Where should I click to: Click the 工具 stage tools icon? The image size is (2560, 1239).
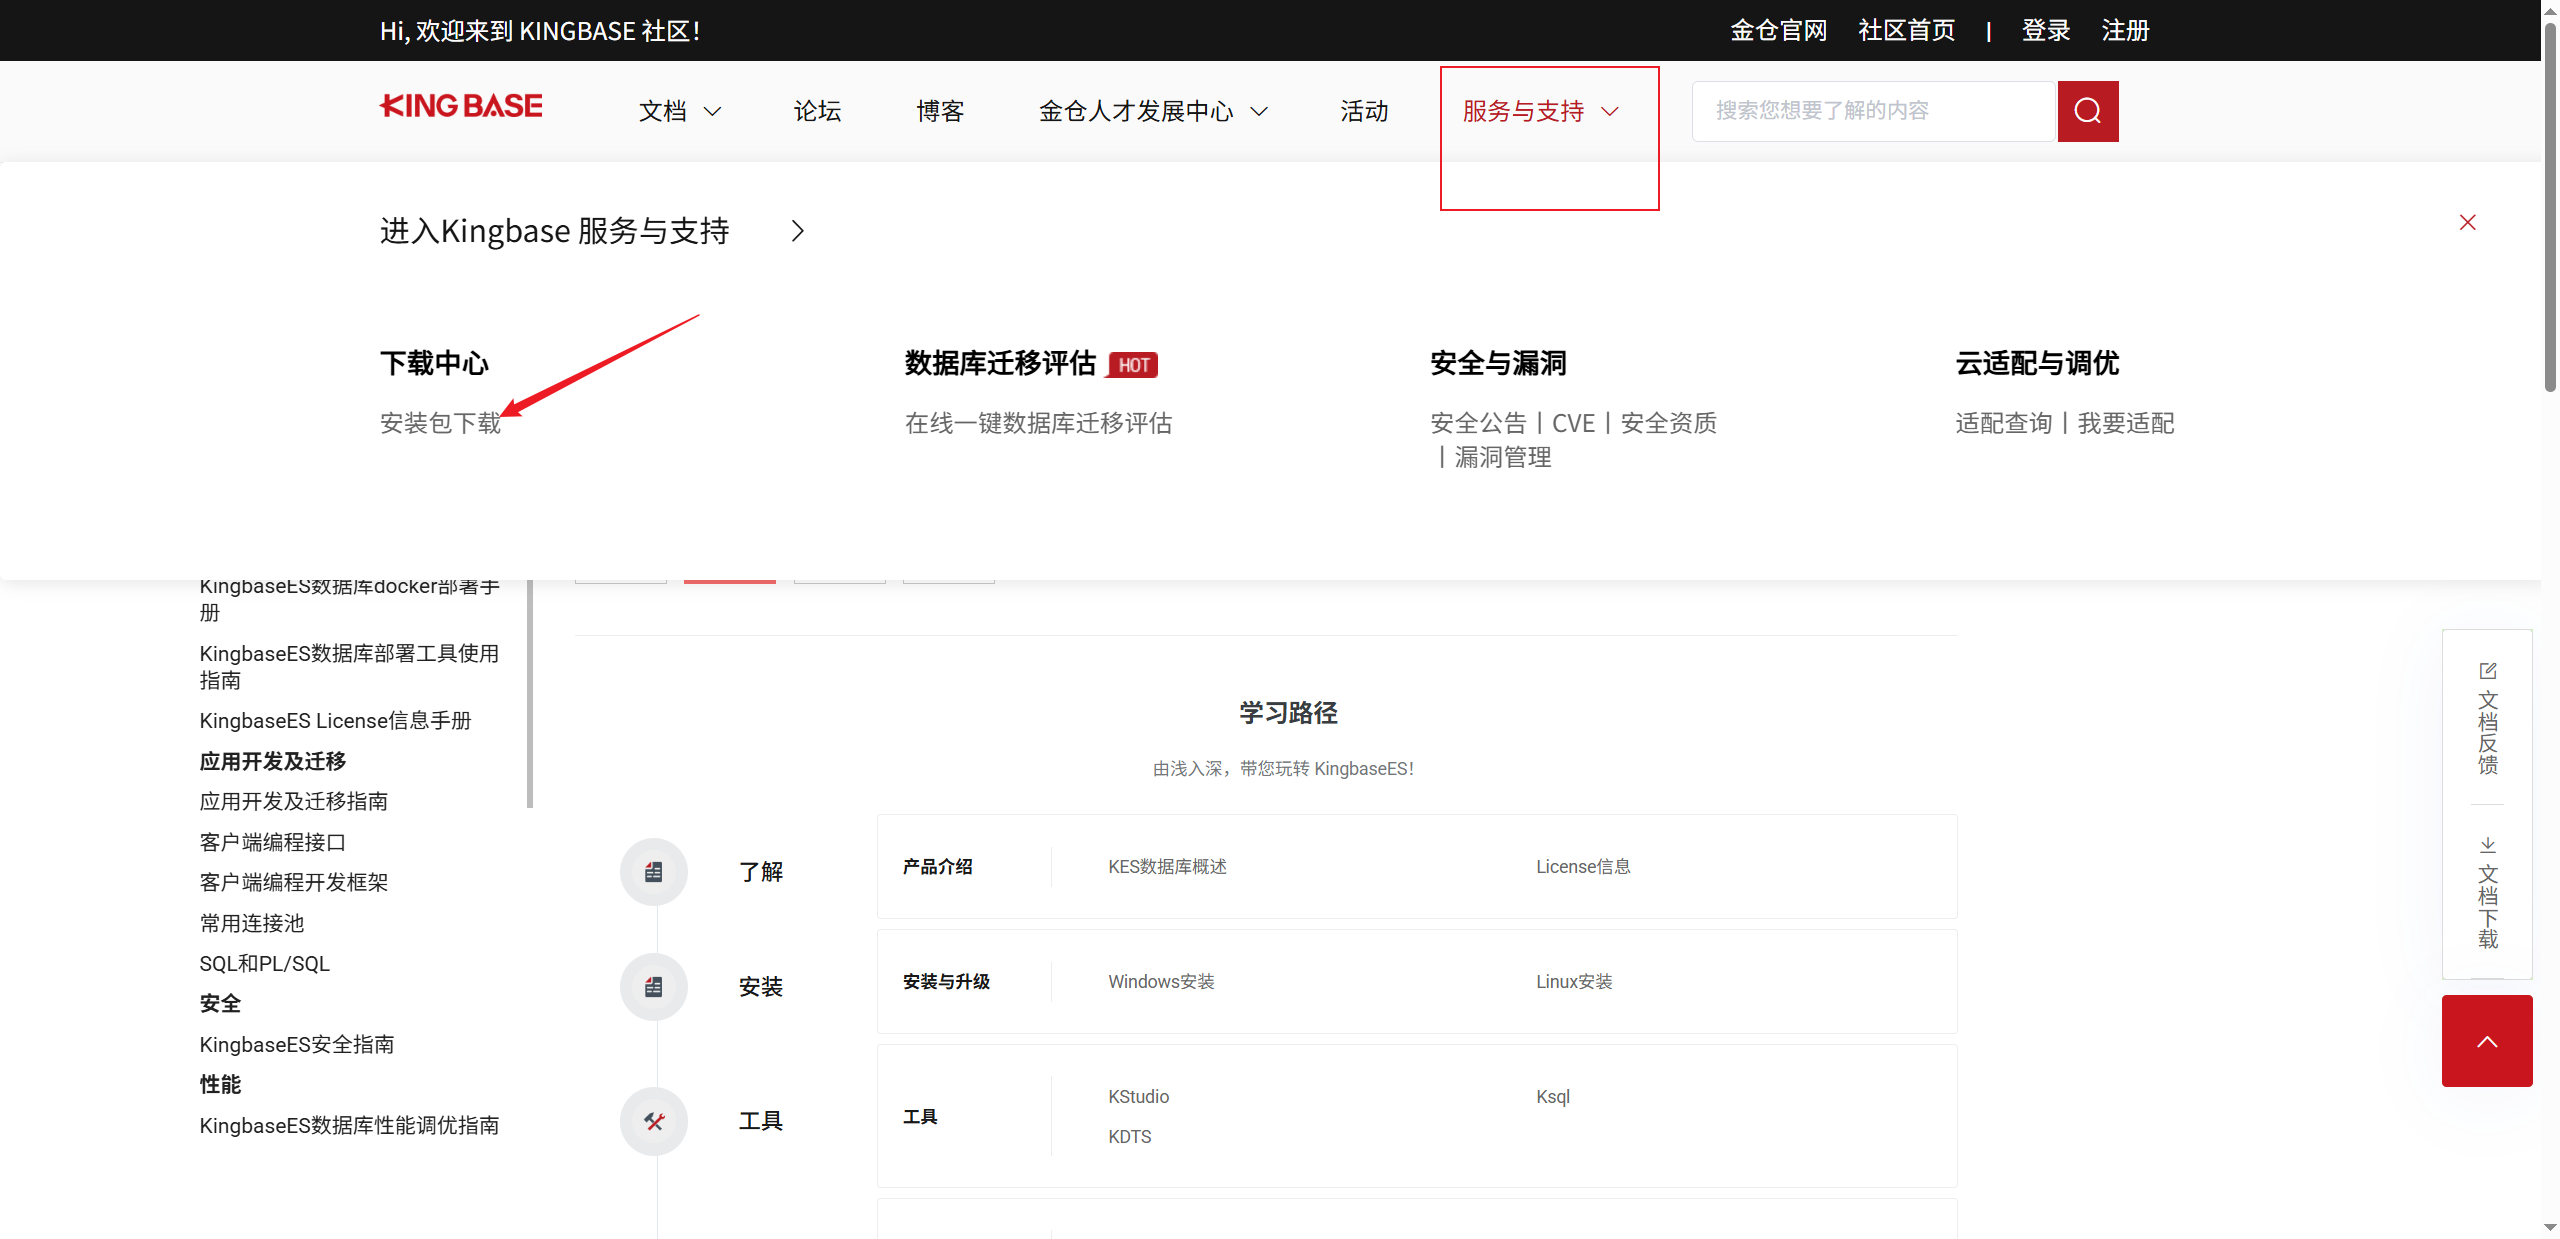pyautogui.click(x=653, y=1121)
